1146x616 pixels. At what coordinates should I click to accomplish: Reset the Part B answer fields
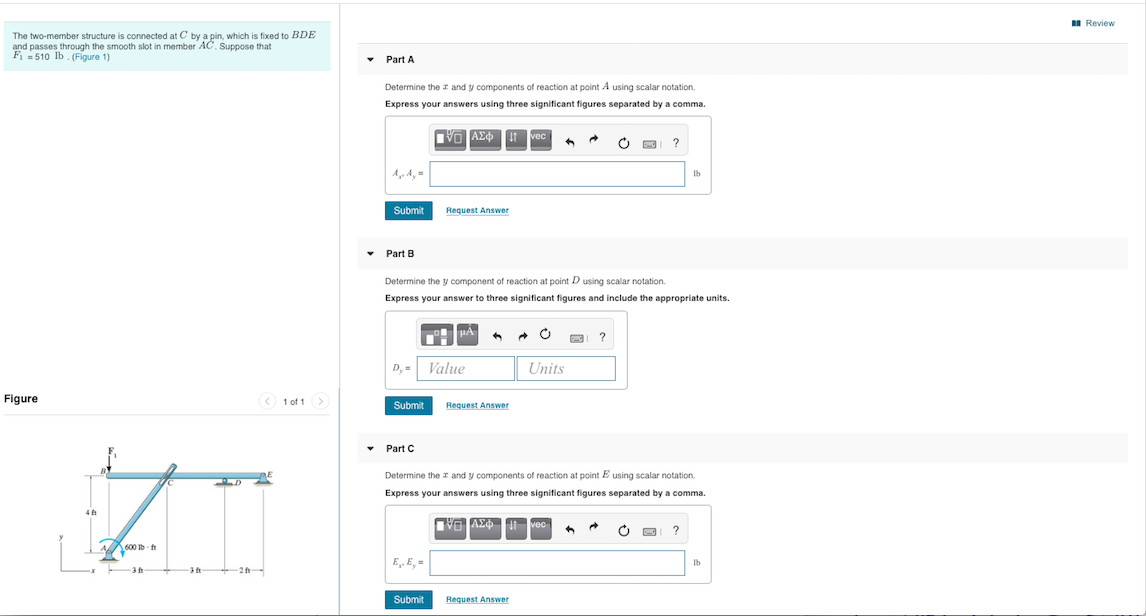(545, 335)
